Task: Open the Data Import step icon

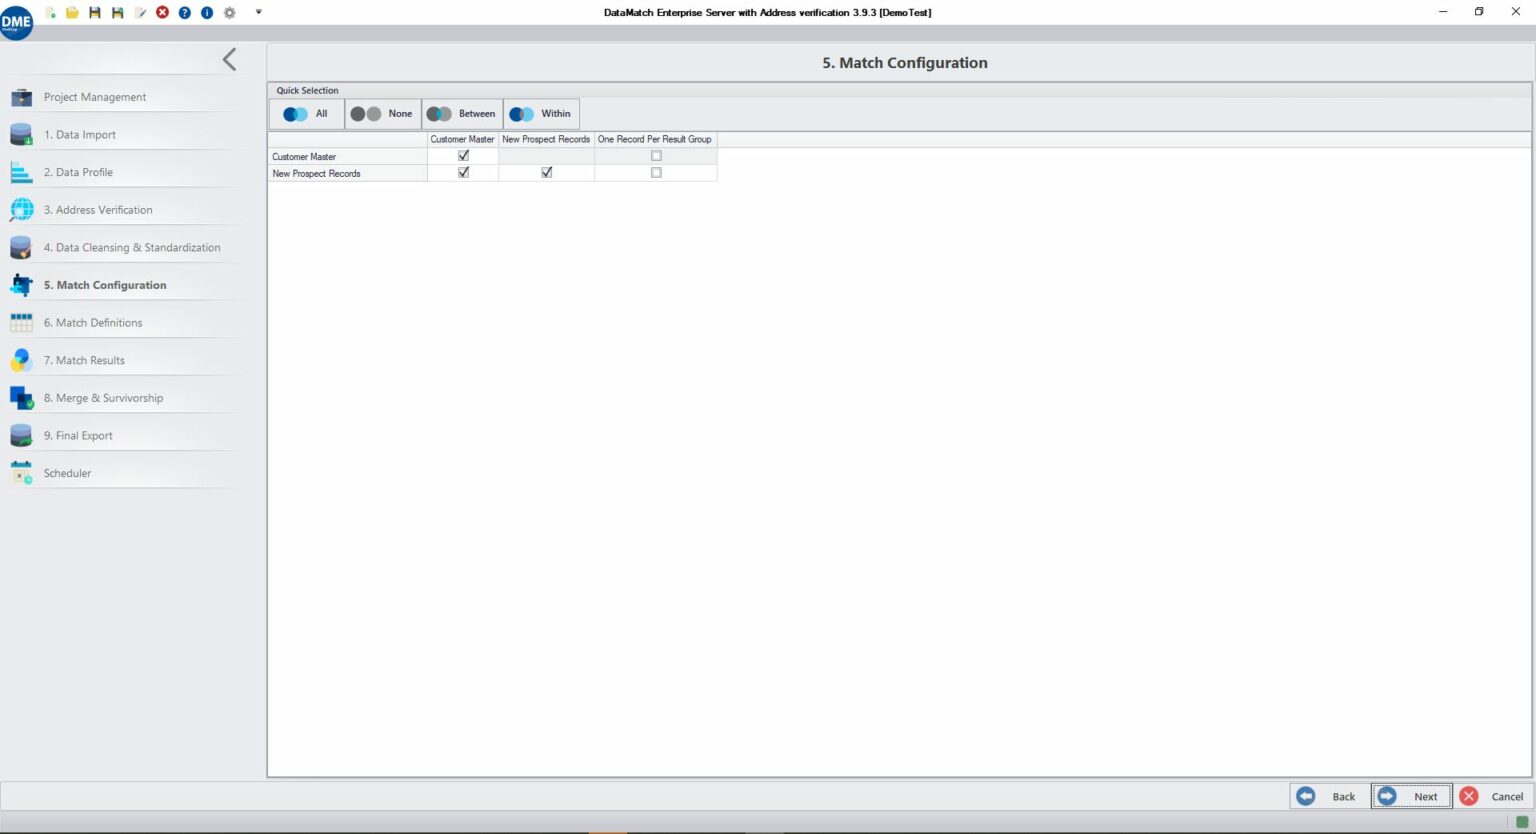Action: tap(21, 135)
